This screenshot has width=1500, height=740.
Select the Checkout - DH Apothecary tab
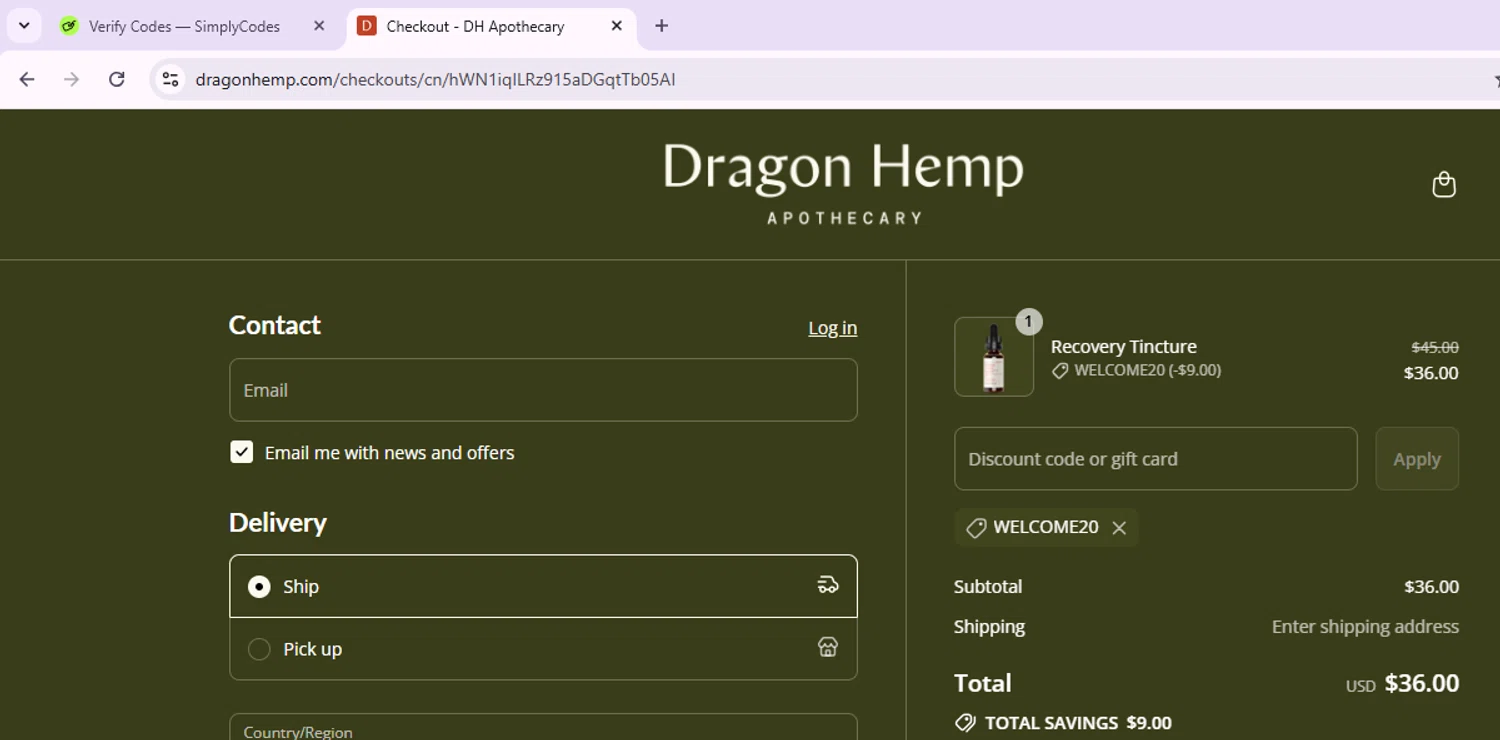(491, 26)
